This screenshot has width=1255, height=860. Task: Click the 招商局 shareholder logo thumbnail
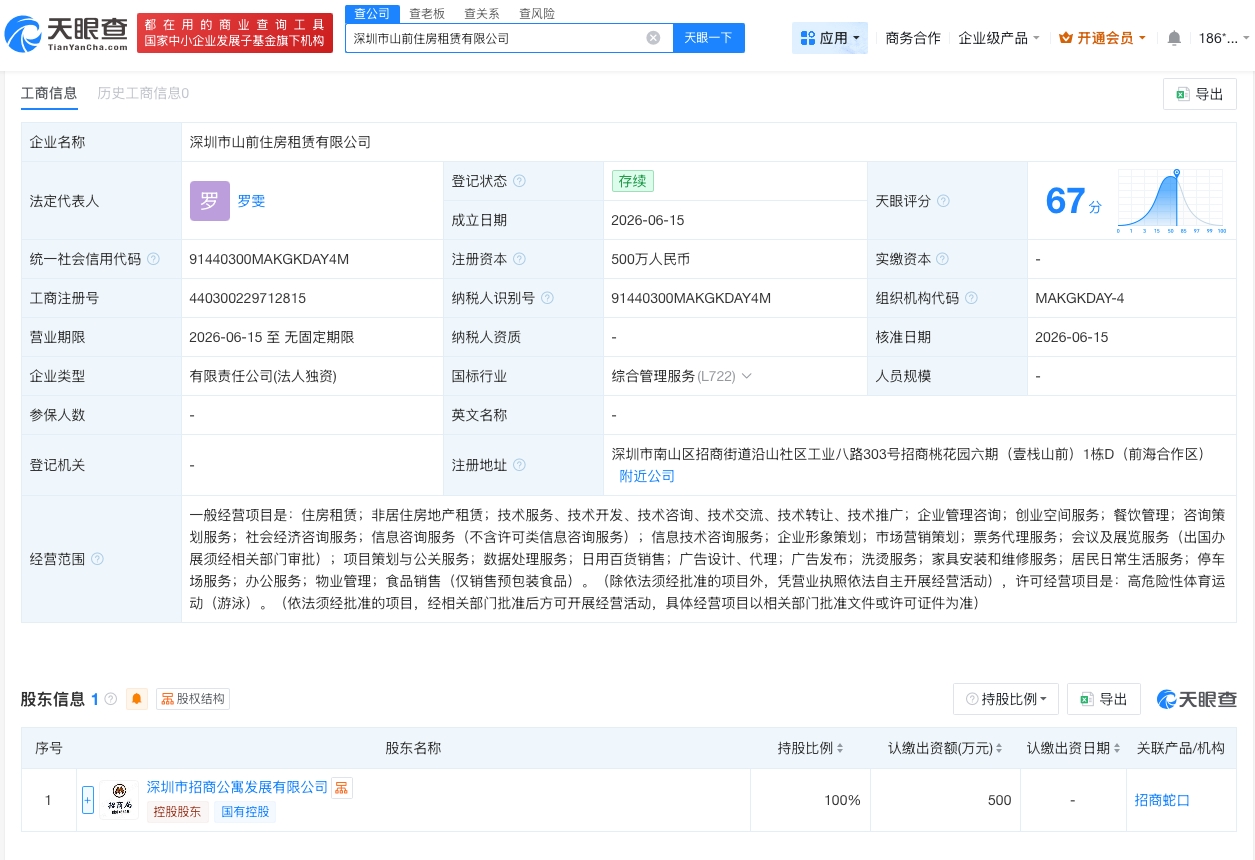pos(119,800)
